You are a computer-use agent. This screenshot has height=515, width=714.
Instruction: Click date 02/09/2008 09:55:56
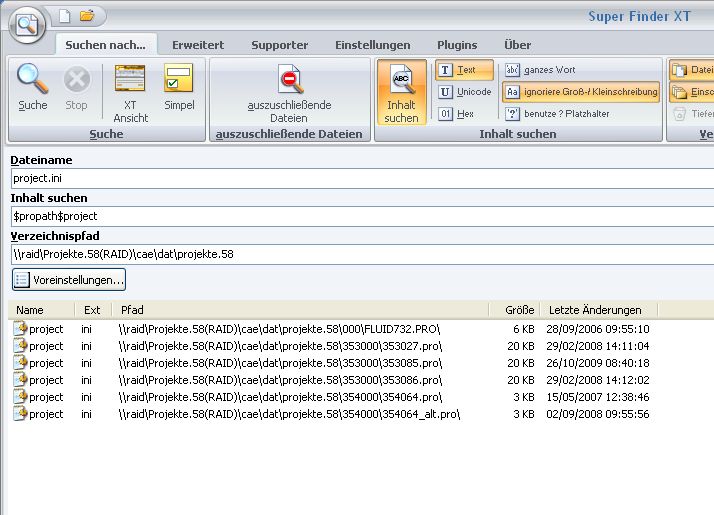tap(597, 414)
